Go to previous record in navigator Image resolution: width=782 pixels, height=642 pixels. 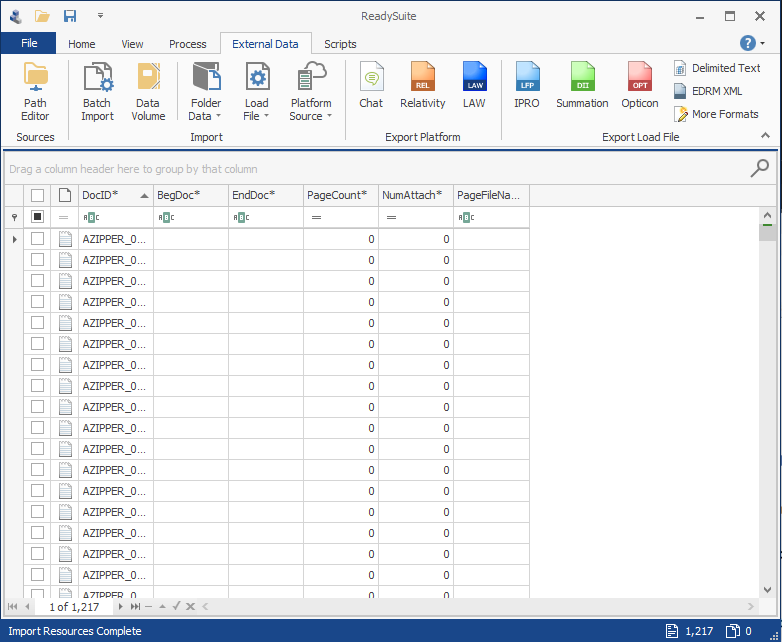[x=27, y=607]
